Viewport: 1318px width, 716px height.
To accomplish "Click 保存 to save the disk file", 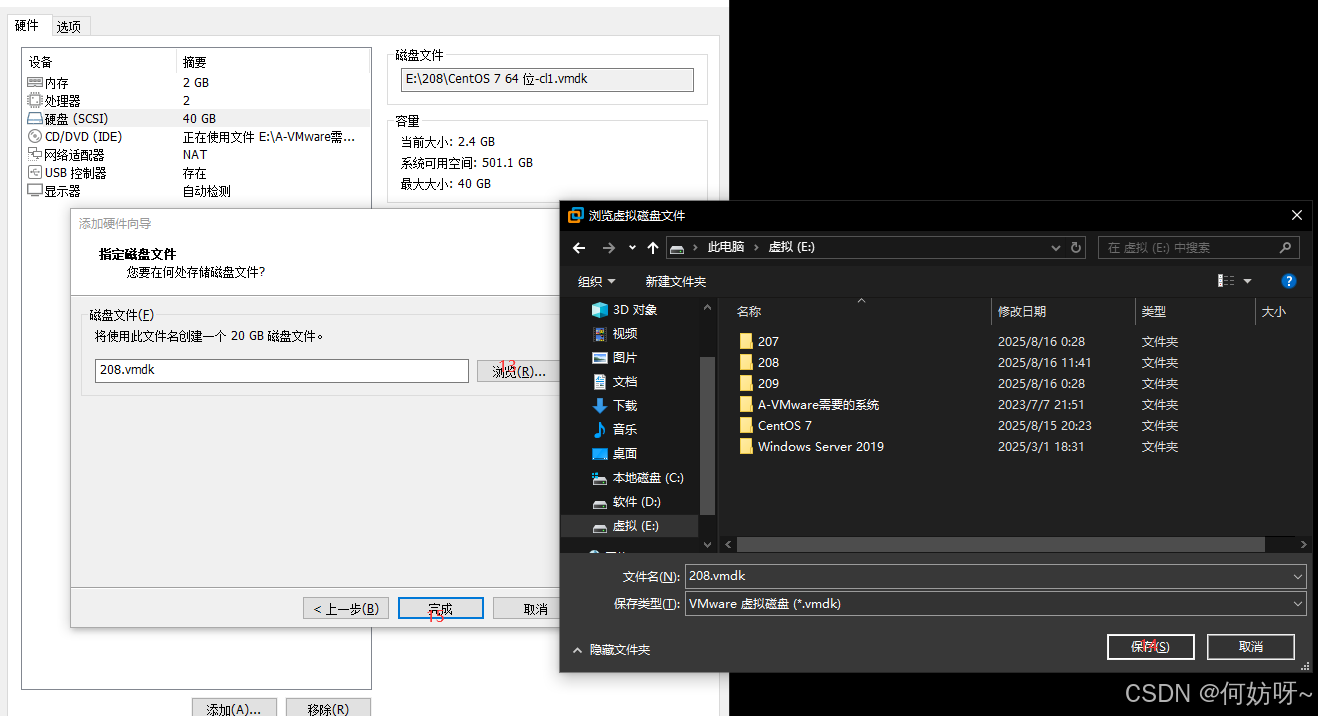I will pyautogui.click(x=1150, y=647).
